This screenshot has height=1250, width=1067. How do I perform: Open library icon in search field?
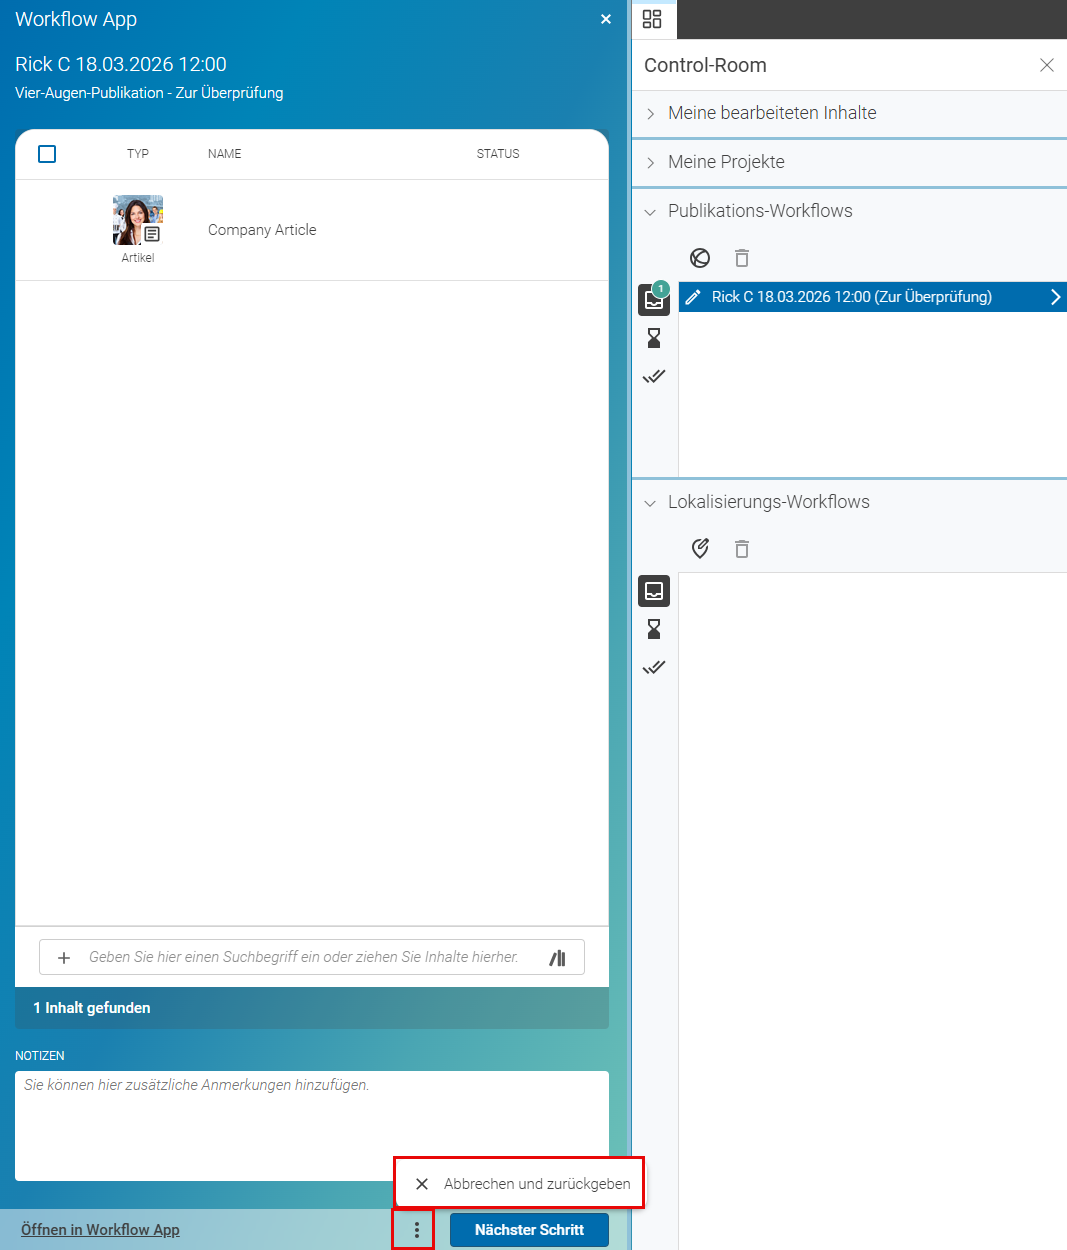pyautogui.click(x=558, y=958)
